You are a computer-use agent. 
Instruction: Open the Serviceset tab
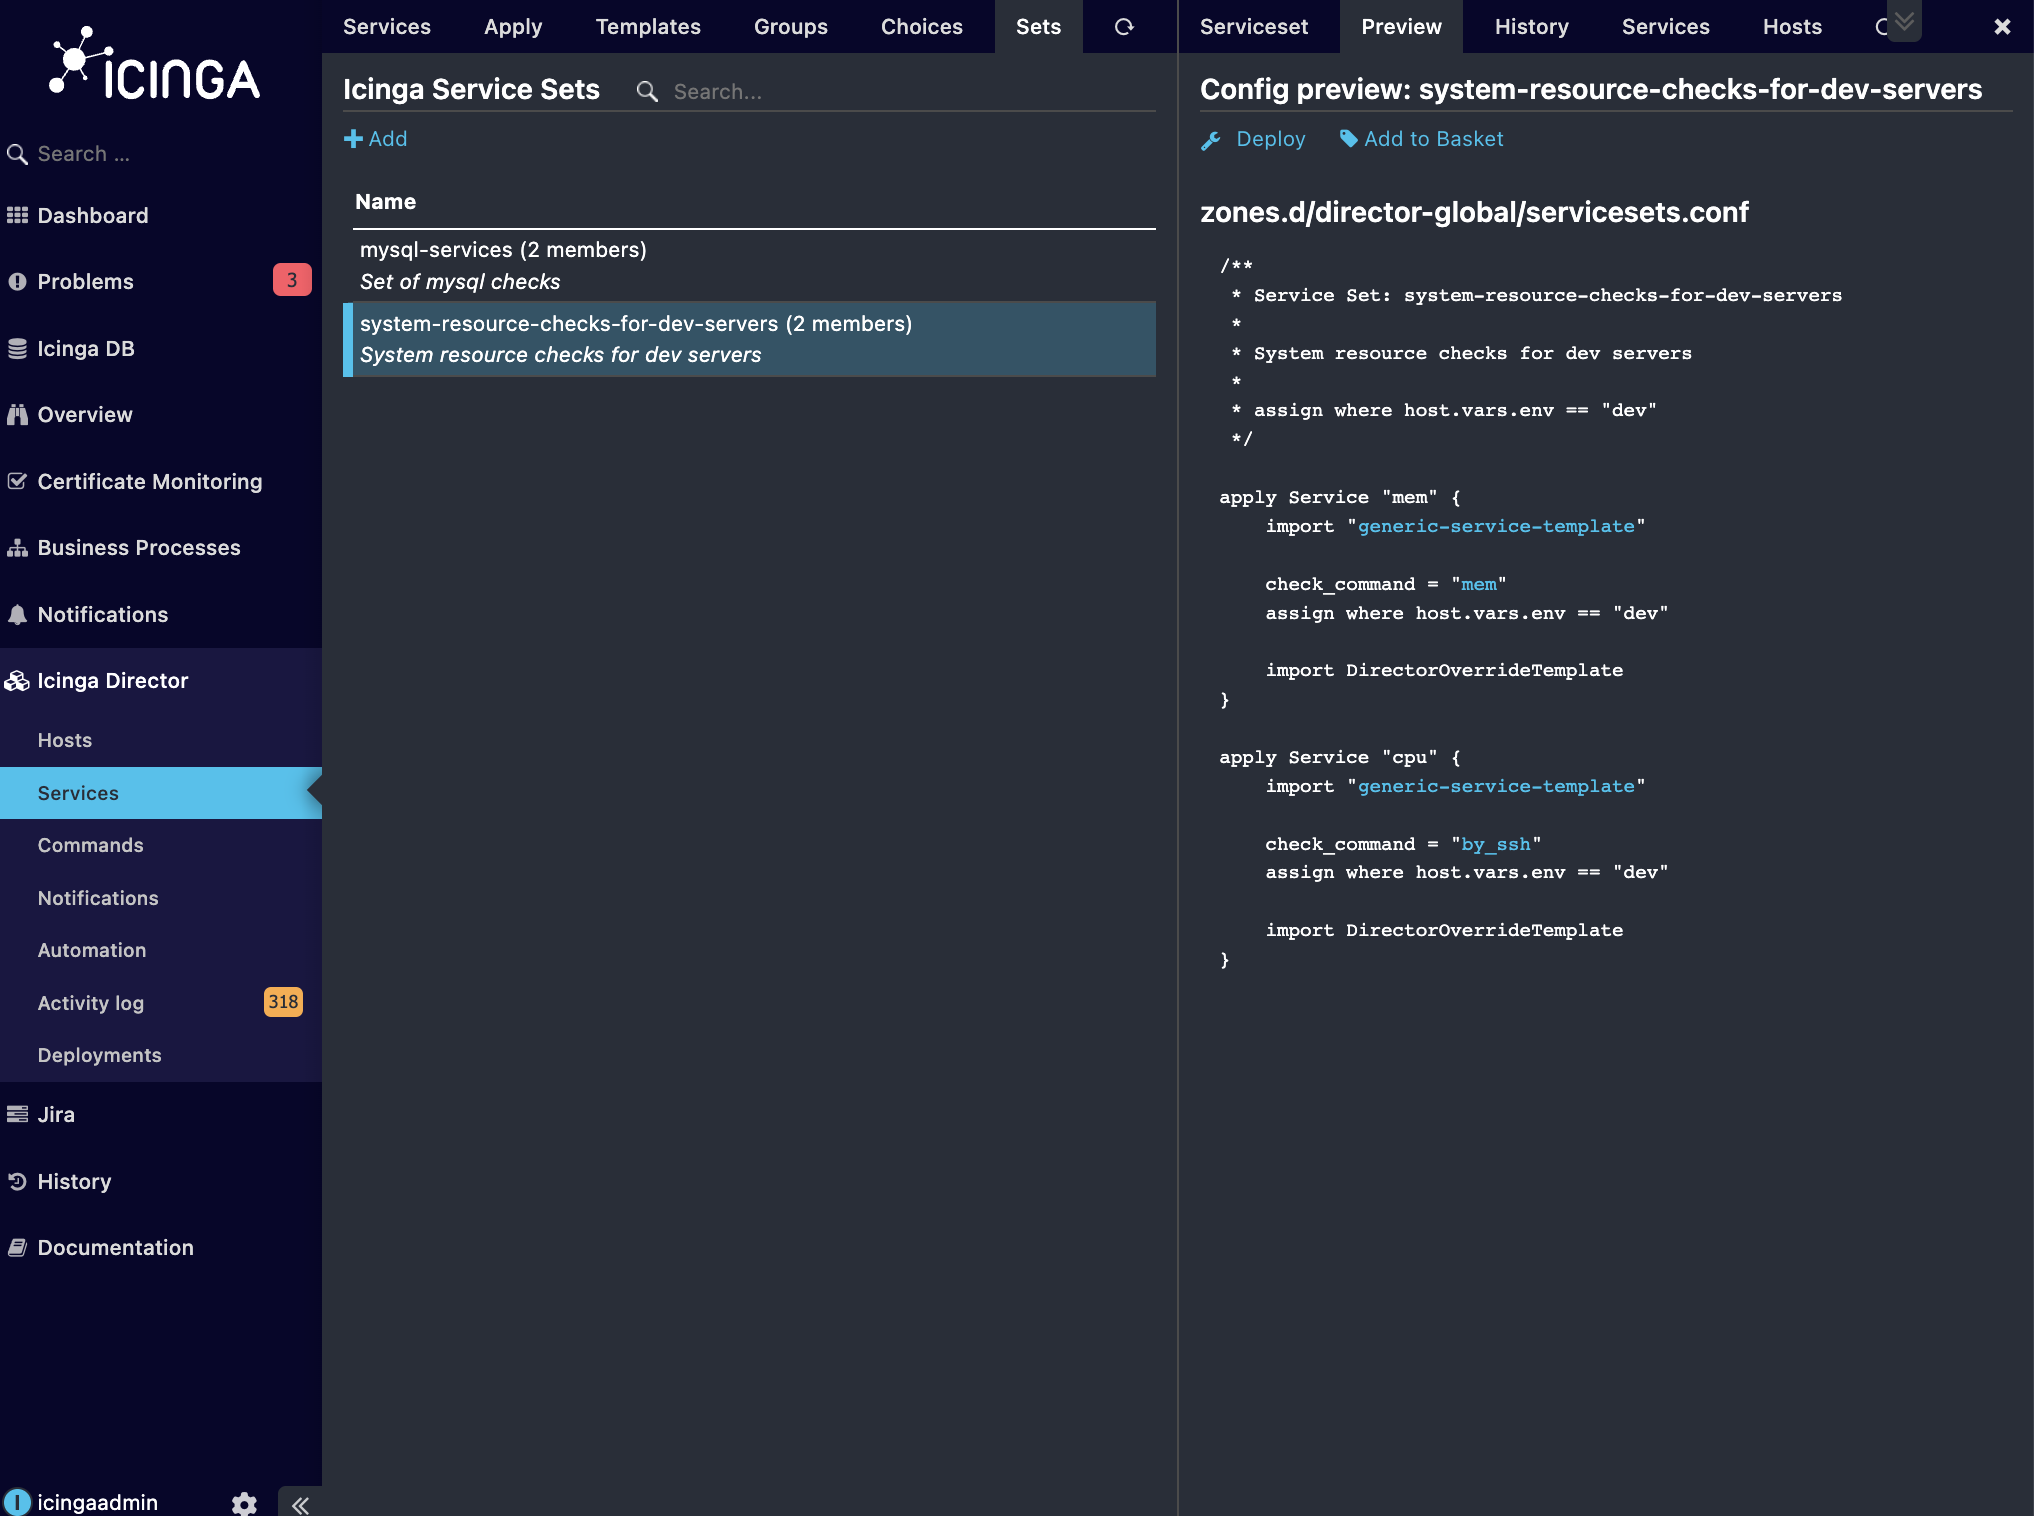point(1254,27)
